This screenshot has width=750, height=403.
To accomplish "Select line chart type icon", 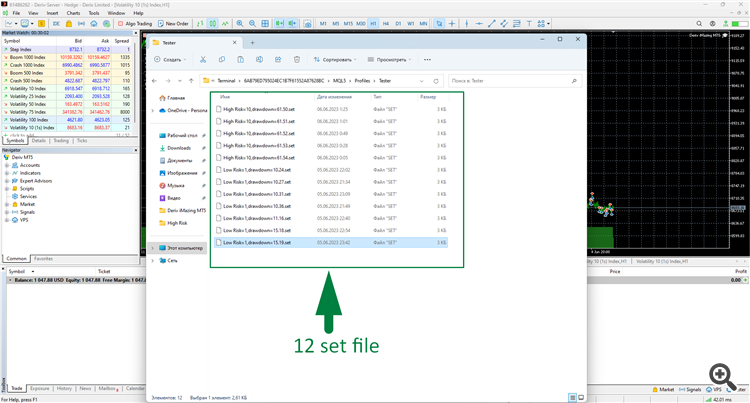I will [225, 23].
